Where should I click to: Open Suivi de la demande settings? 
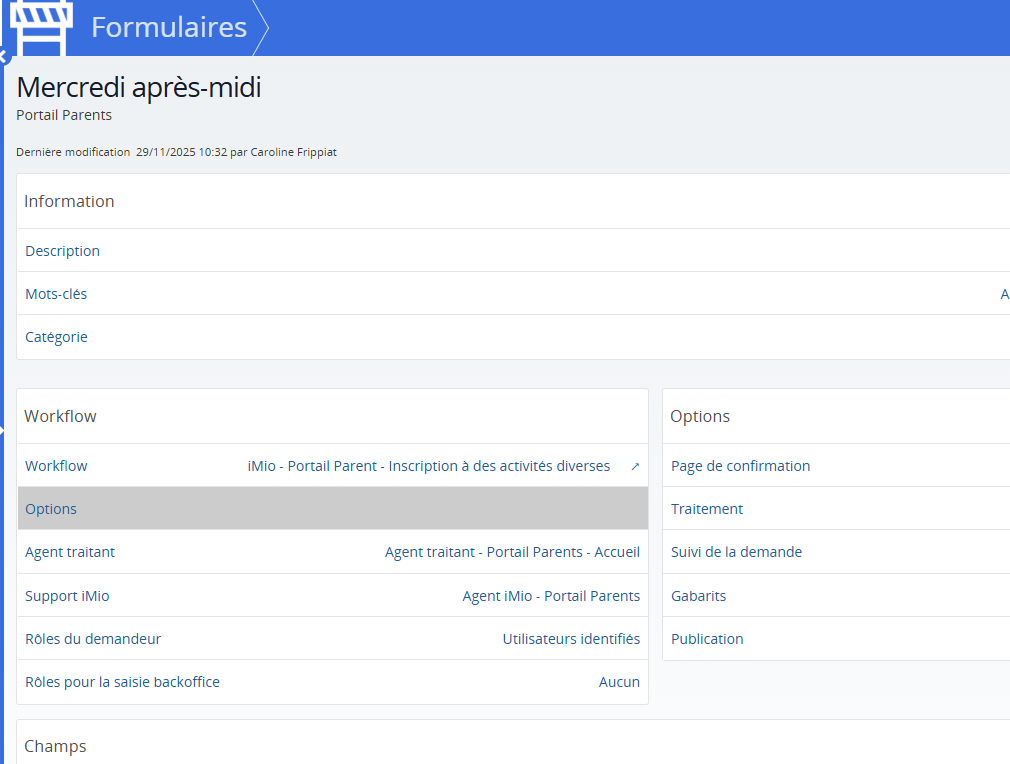pyautogui.click(x=736, y=551)
